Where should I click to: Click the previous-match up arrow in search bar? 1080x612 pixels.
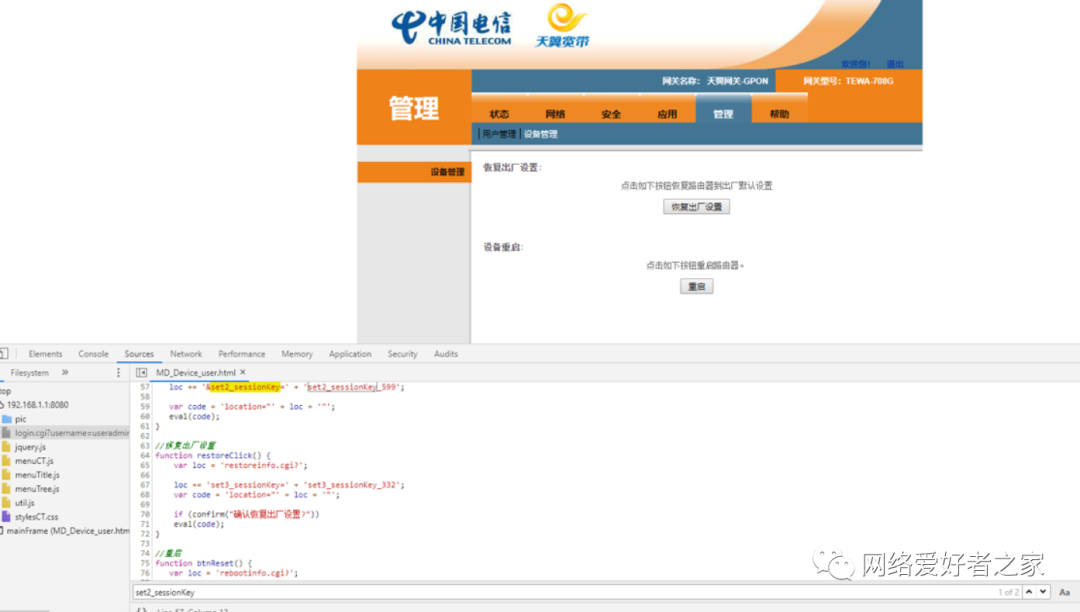(1029, 592)
